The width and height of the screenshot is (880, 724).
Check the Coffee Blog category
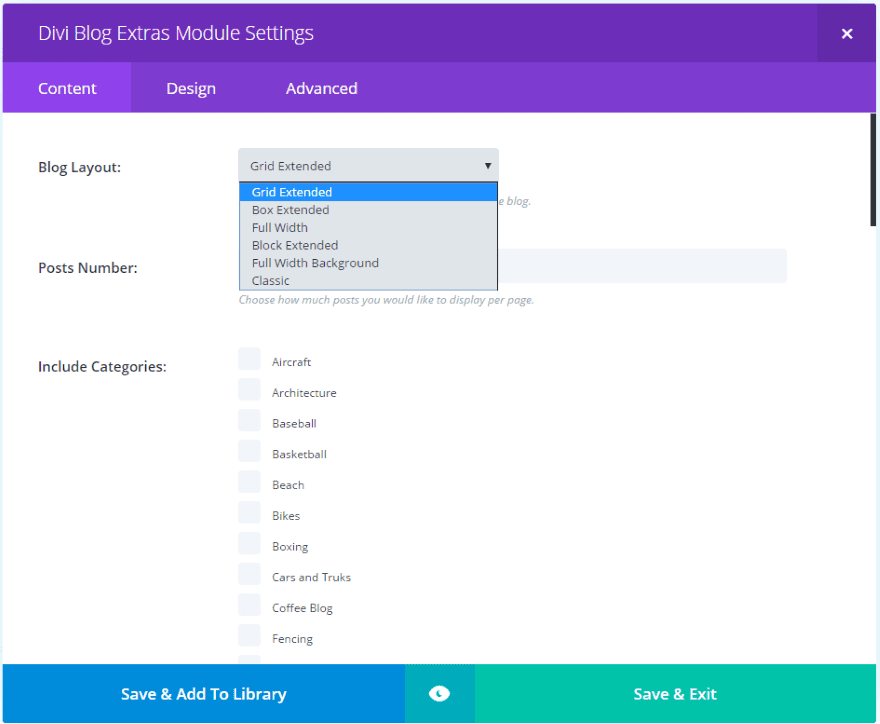click(249, 606)
